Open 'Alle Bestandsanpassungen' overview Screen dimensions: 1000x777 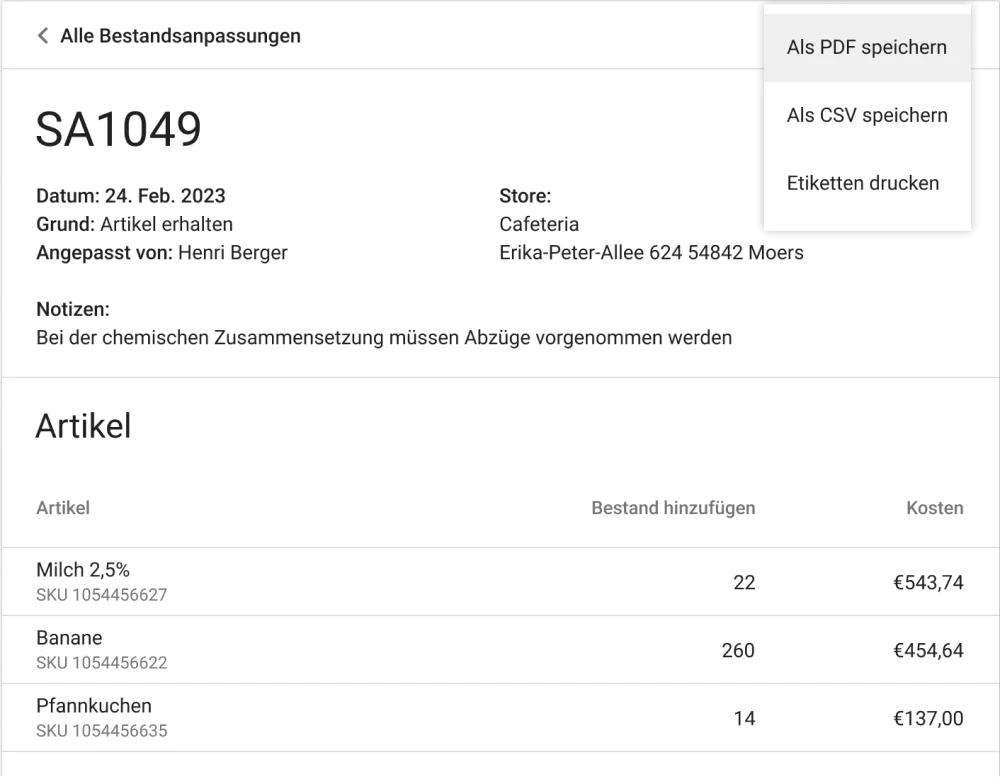[181, 35]
